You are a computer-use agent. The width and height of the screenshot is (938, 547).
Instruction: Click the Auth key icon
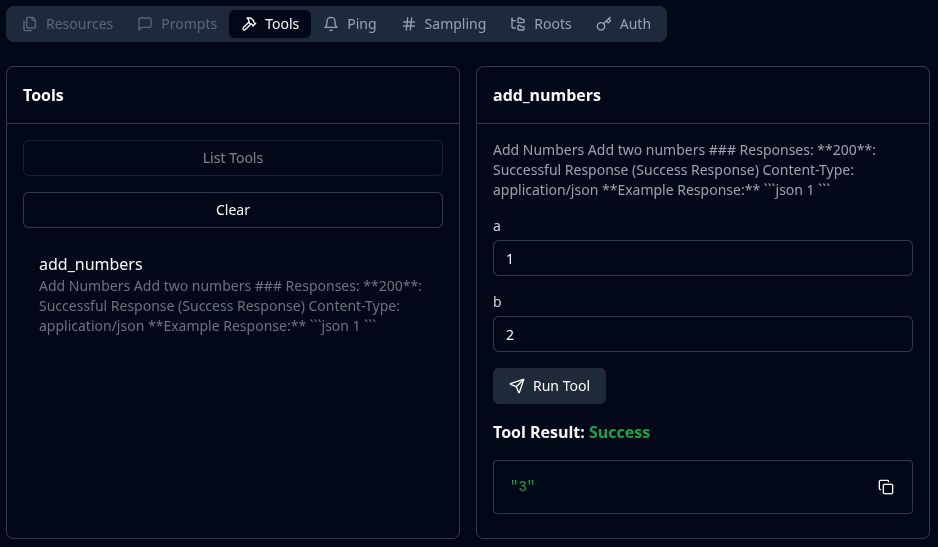[604, 24]
